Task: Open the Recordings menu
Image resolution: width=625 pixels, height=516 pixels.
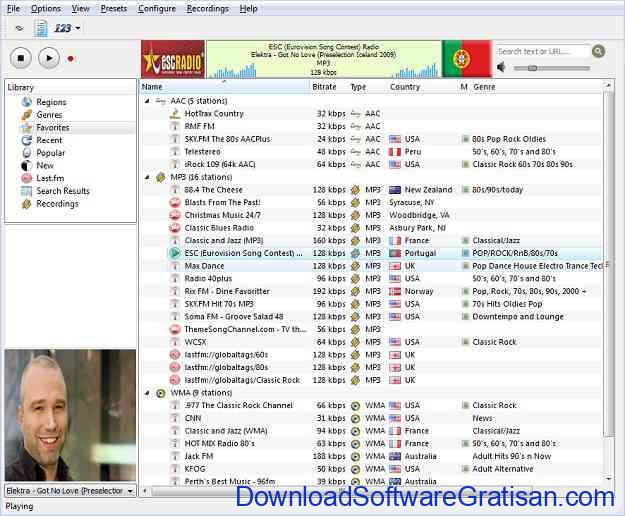Action: 208,8
